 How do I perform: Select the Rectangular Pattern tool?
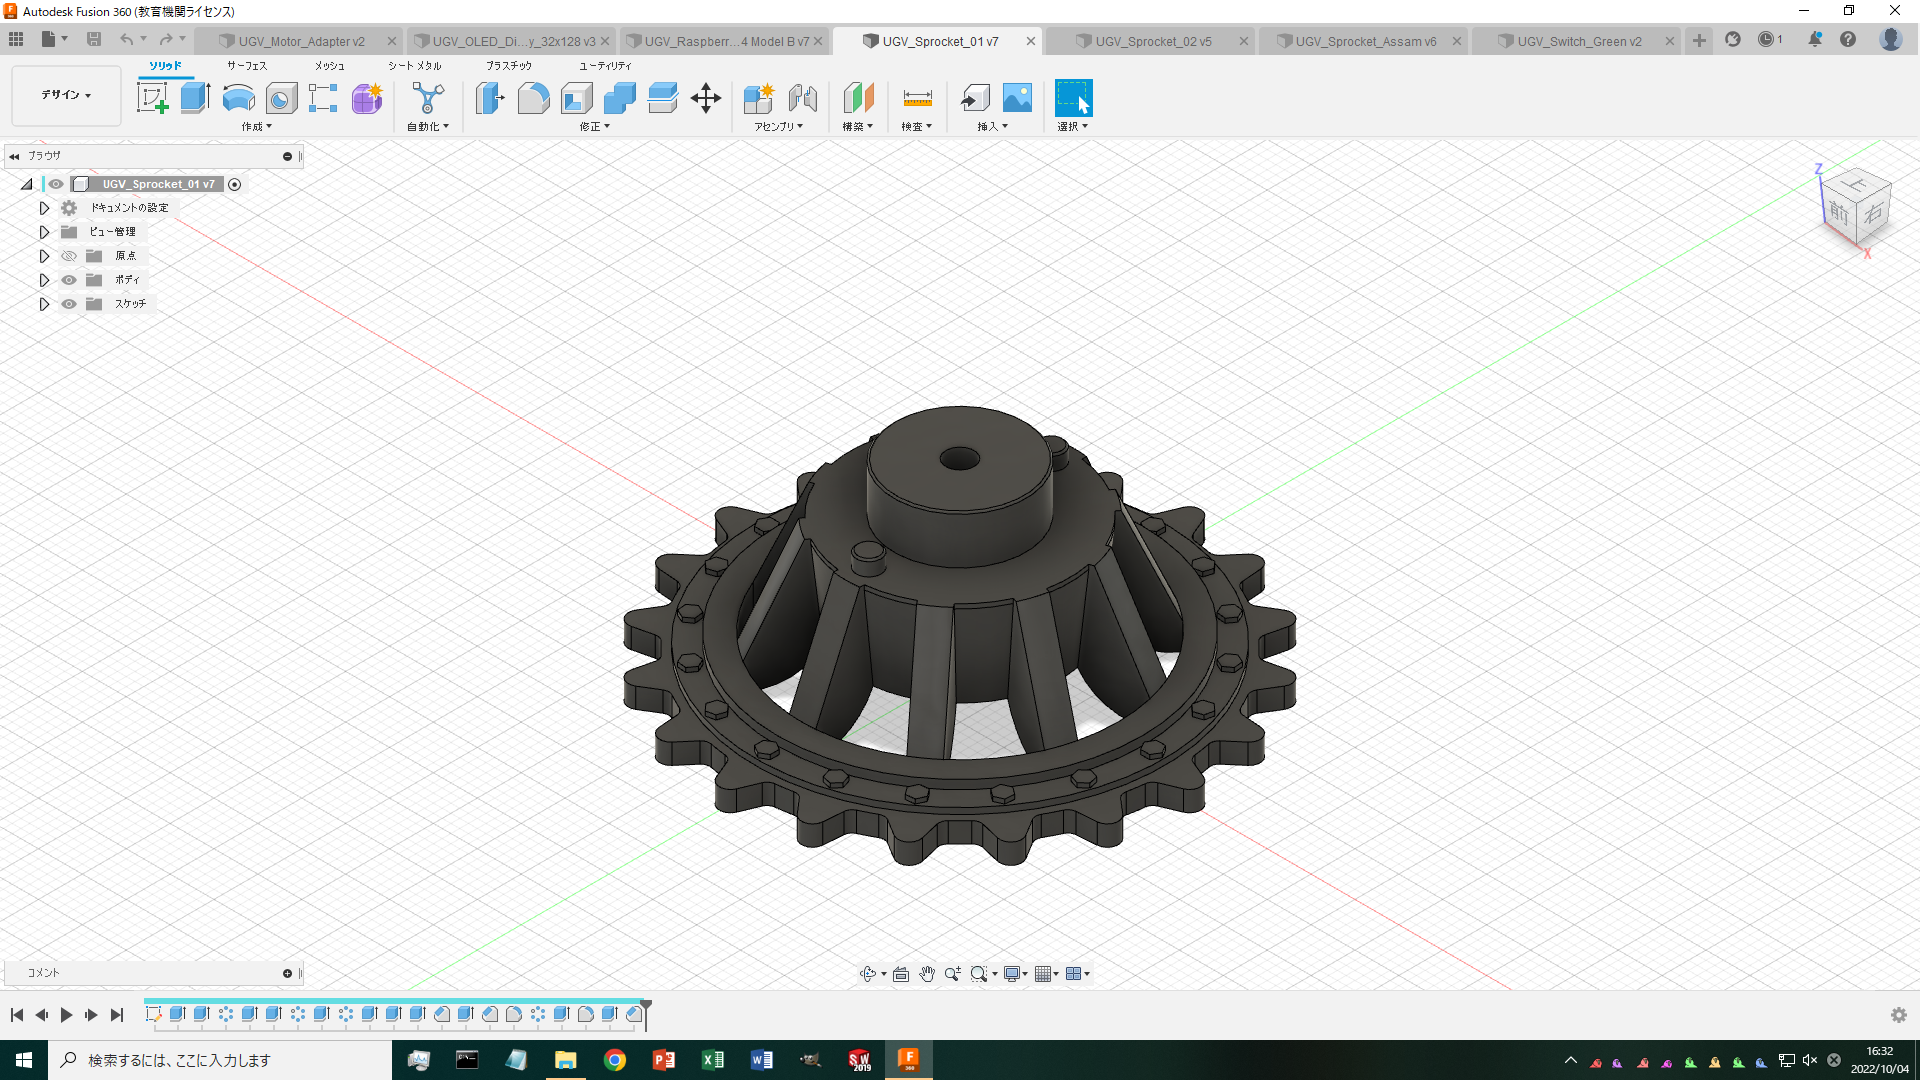pyautogui.click(x=323, y=98)
